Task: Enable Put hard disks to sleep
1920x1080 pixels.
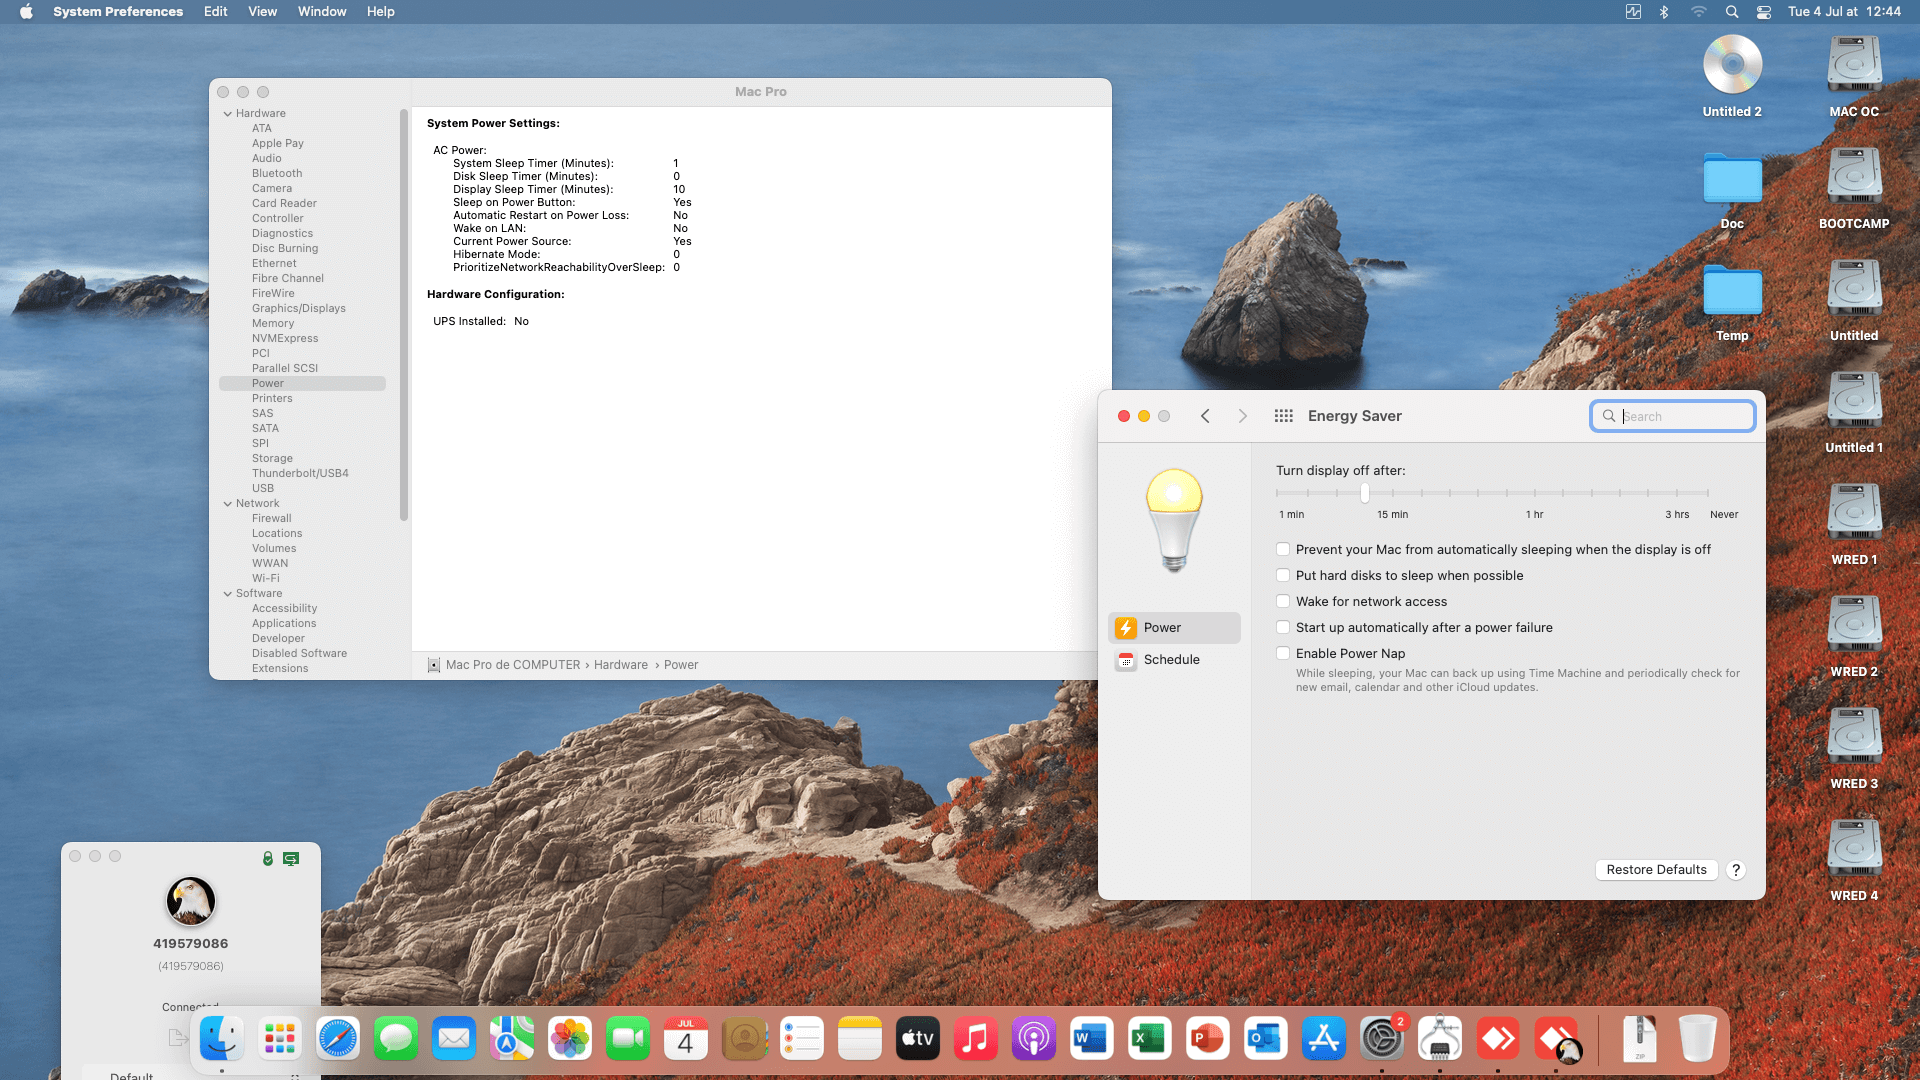Action: tap(1283, 575)
